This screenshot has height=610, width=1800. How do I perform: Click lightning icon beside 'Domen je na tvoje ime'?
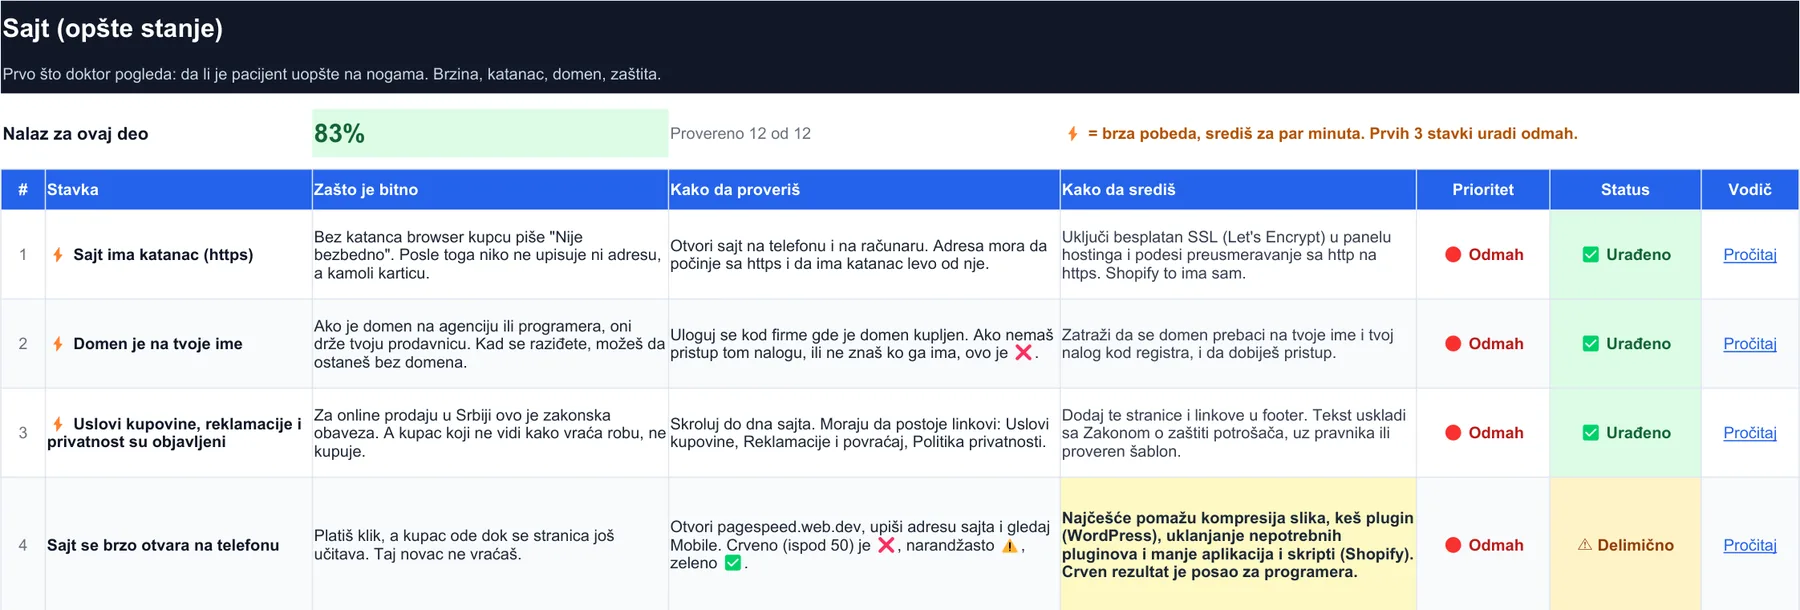(x=58, y=344)
